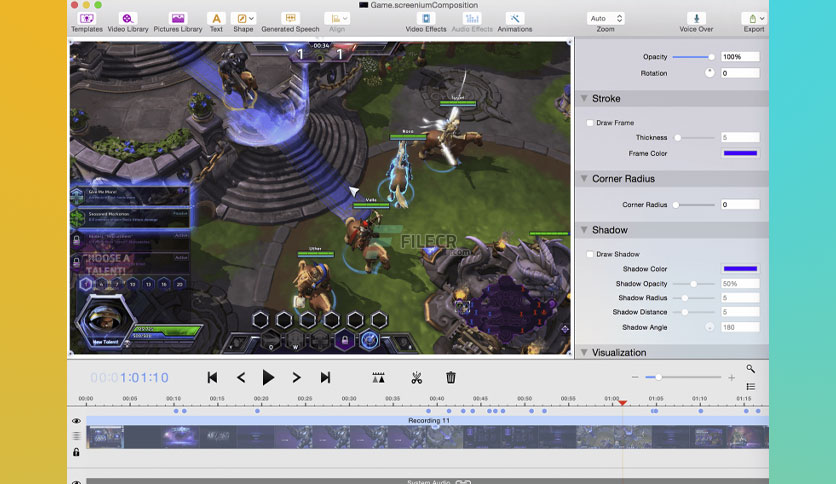The width and height of the screenshot is (836, 484).
Task: Open the Shadow Color swatch
Action: (x=740, y=269)
